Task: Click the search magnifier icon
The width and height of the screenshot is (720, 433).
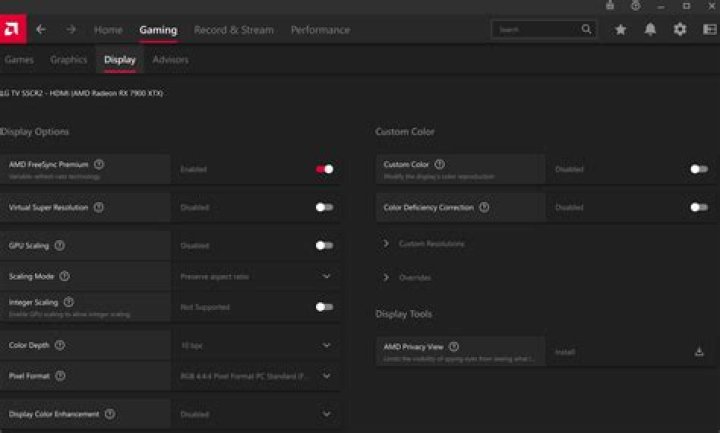Action: tap(586, 29)
